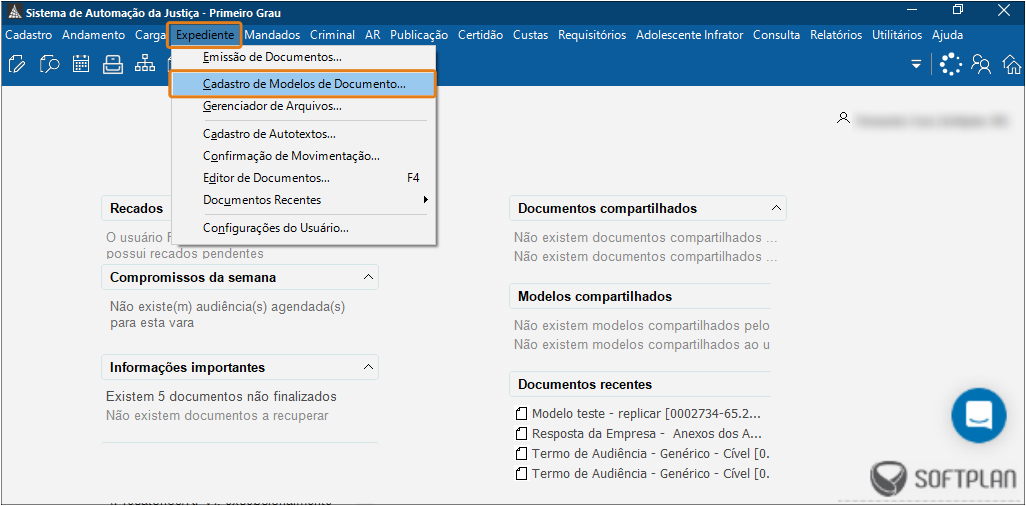Open recent document Resposta da Empresa
Screen dimensions: 1026x506
coord(646,433)
